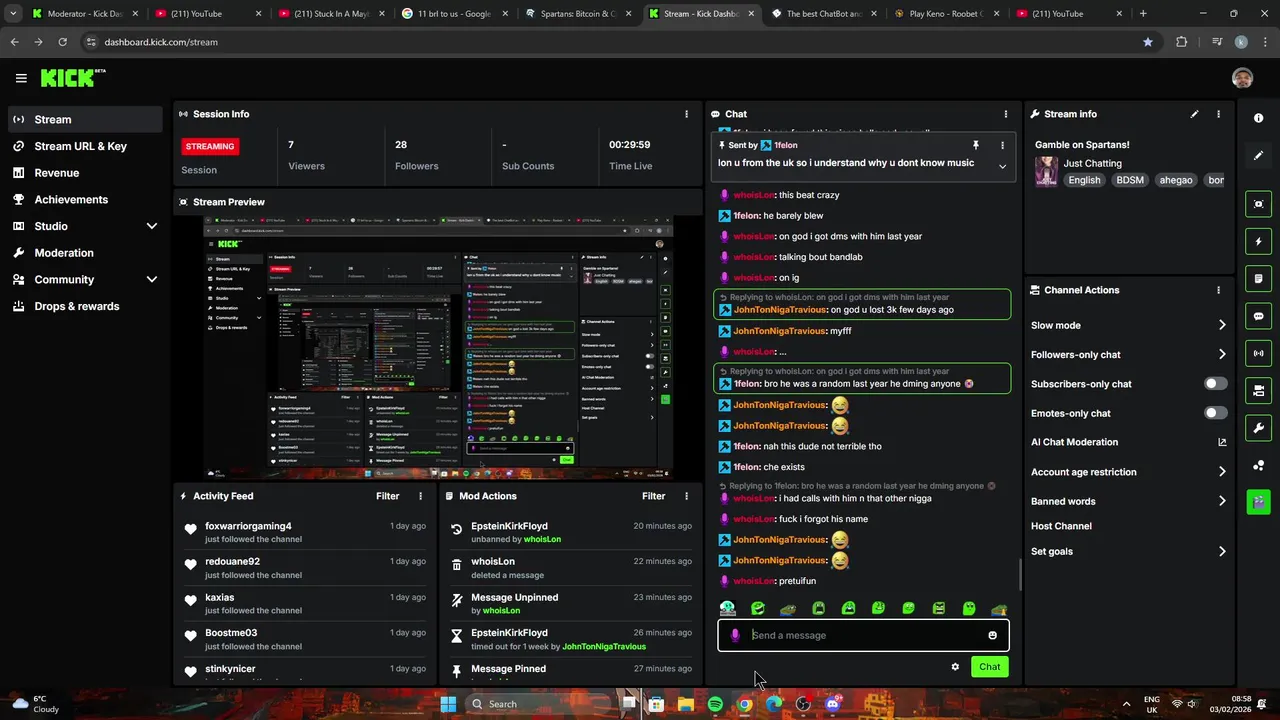Click the Kick logo
Image resolution: width=1280 pixels, height=720 pixels.
(x=72, y=78)
